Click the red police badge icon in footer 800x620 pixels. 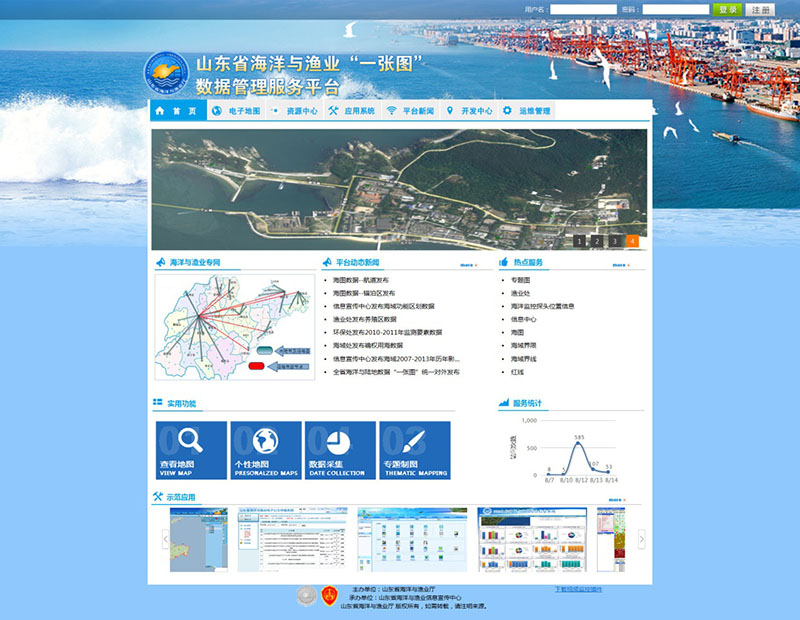pos(330,596)
